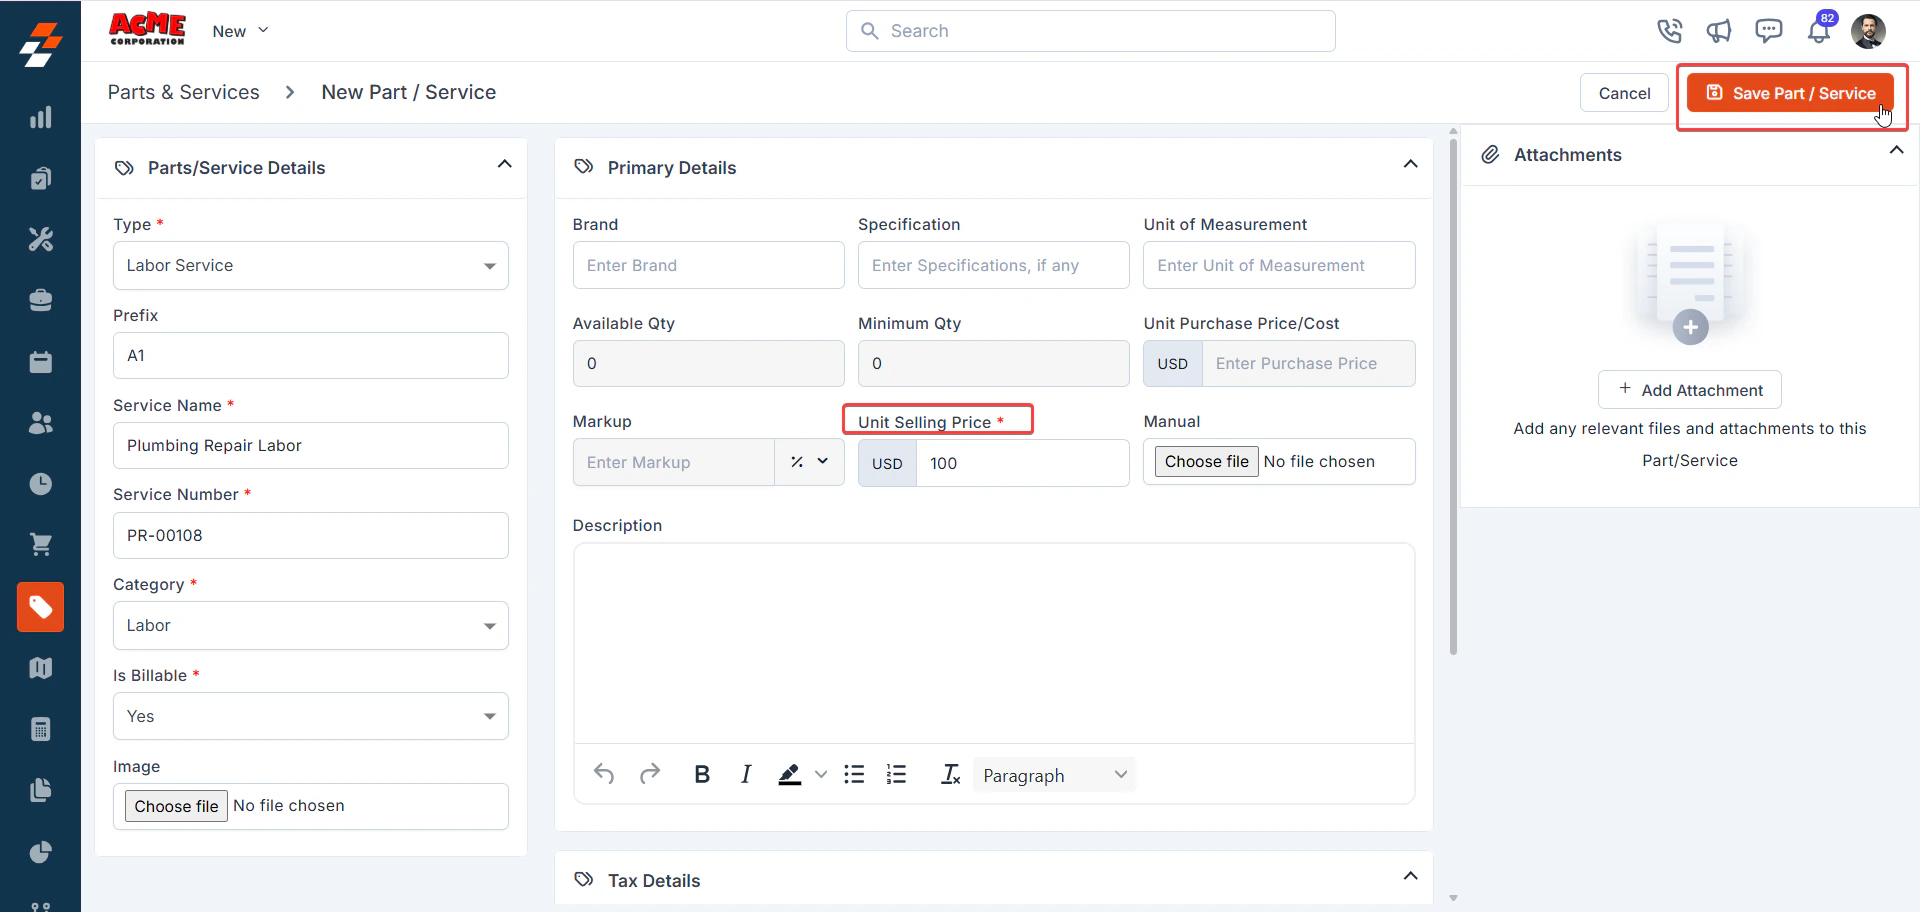
Task: Go to Parts & Services breadcrumb
Action: (x=184, y=92)
